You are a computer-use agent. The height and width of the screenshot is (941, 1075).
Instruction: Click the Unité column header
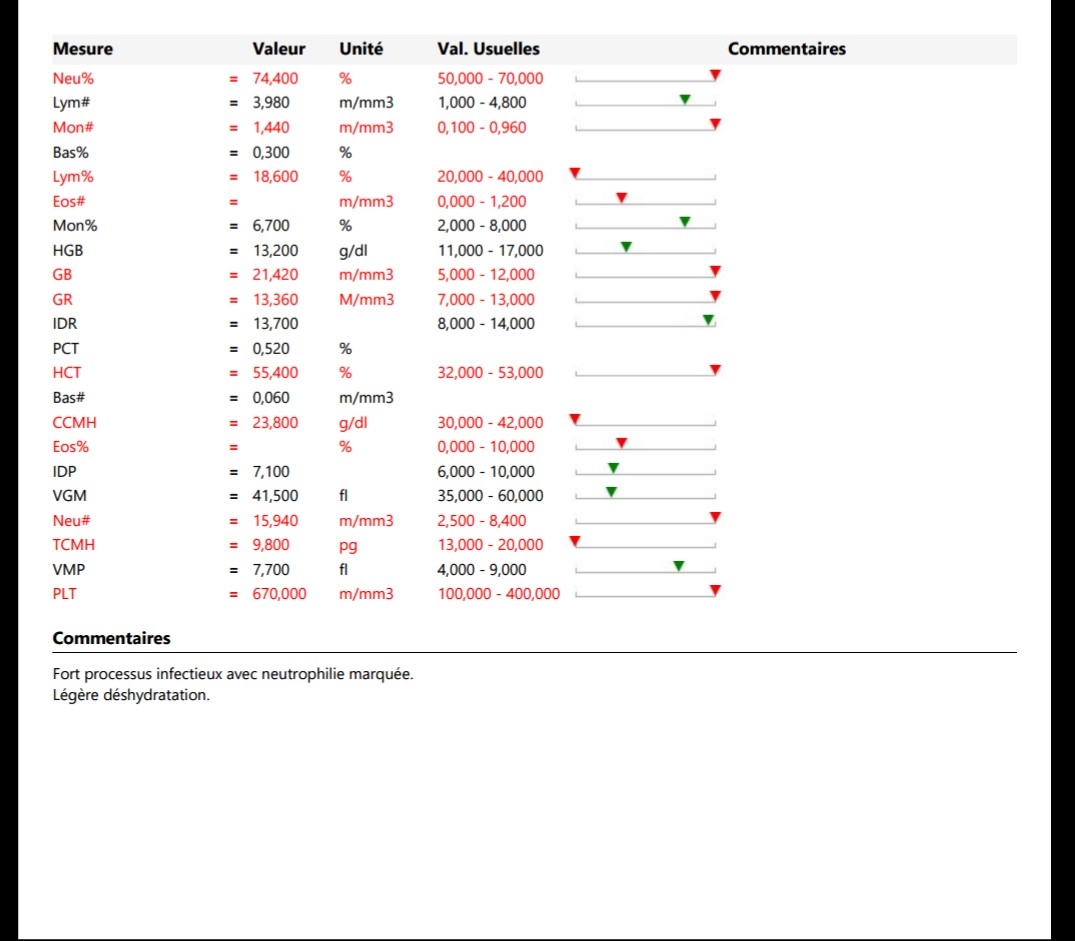click(x=361, y=49)
